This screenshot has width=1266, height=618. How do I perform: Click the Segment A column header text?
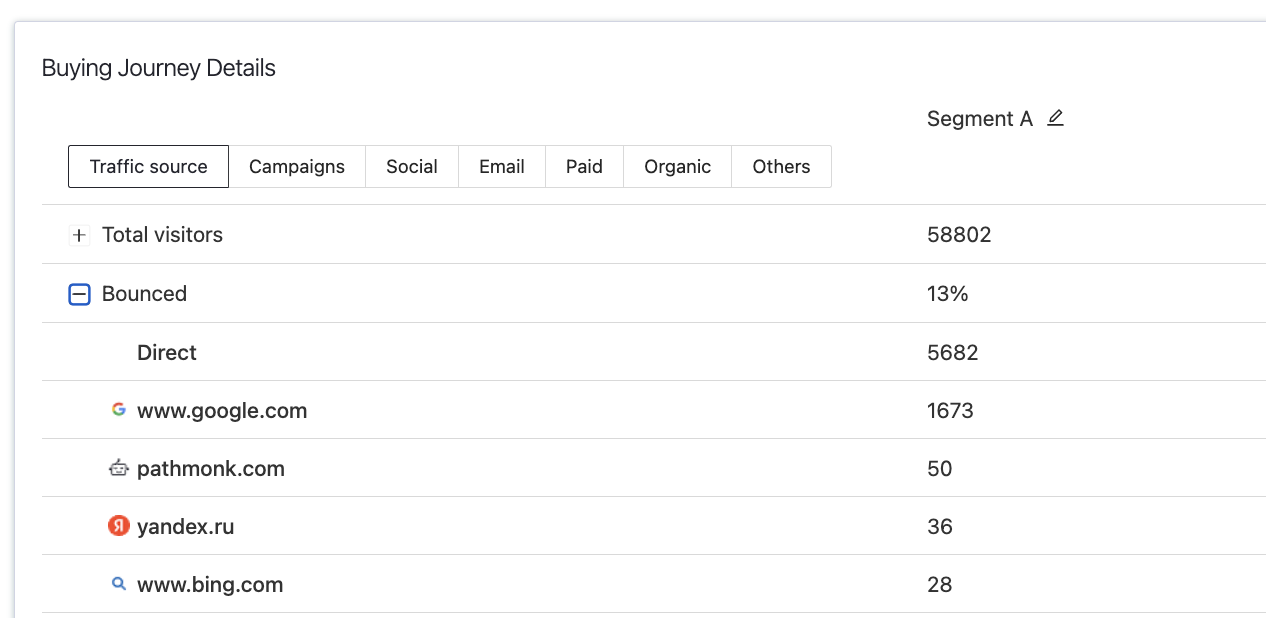click(x=979, y=119)
